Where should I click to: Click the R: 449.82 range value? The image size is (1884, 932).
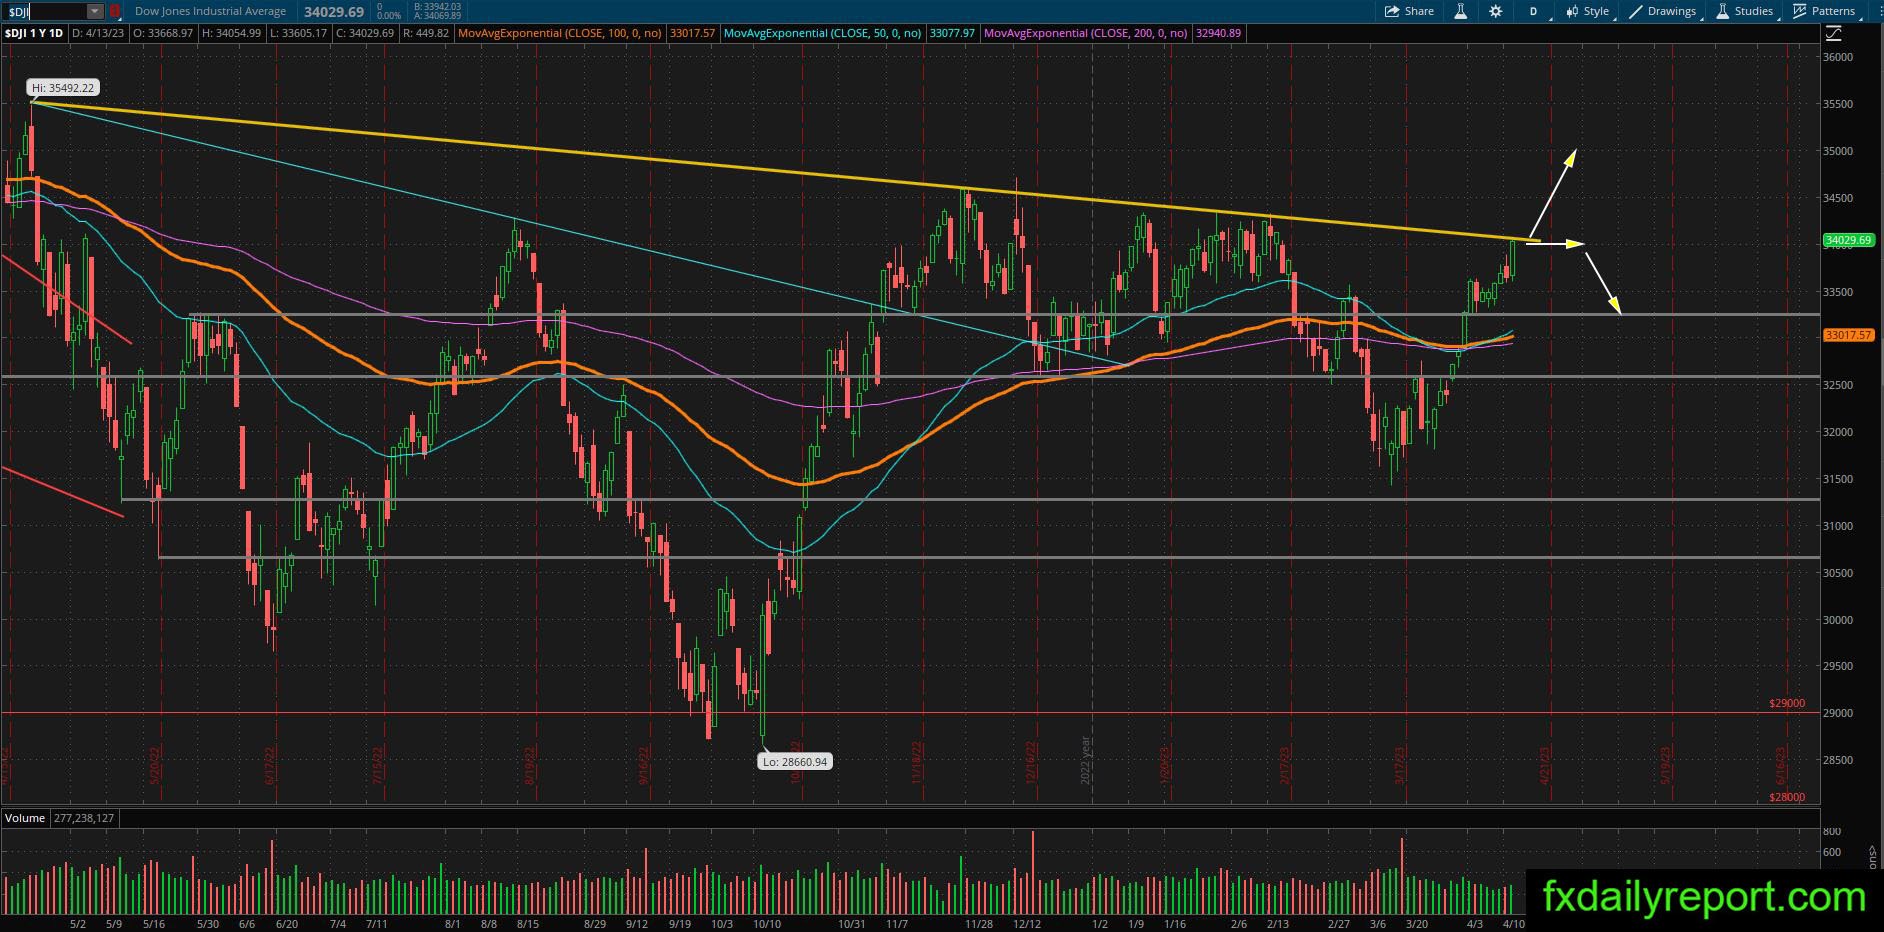click(425, 33)
